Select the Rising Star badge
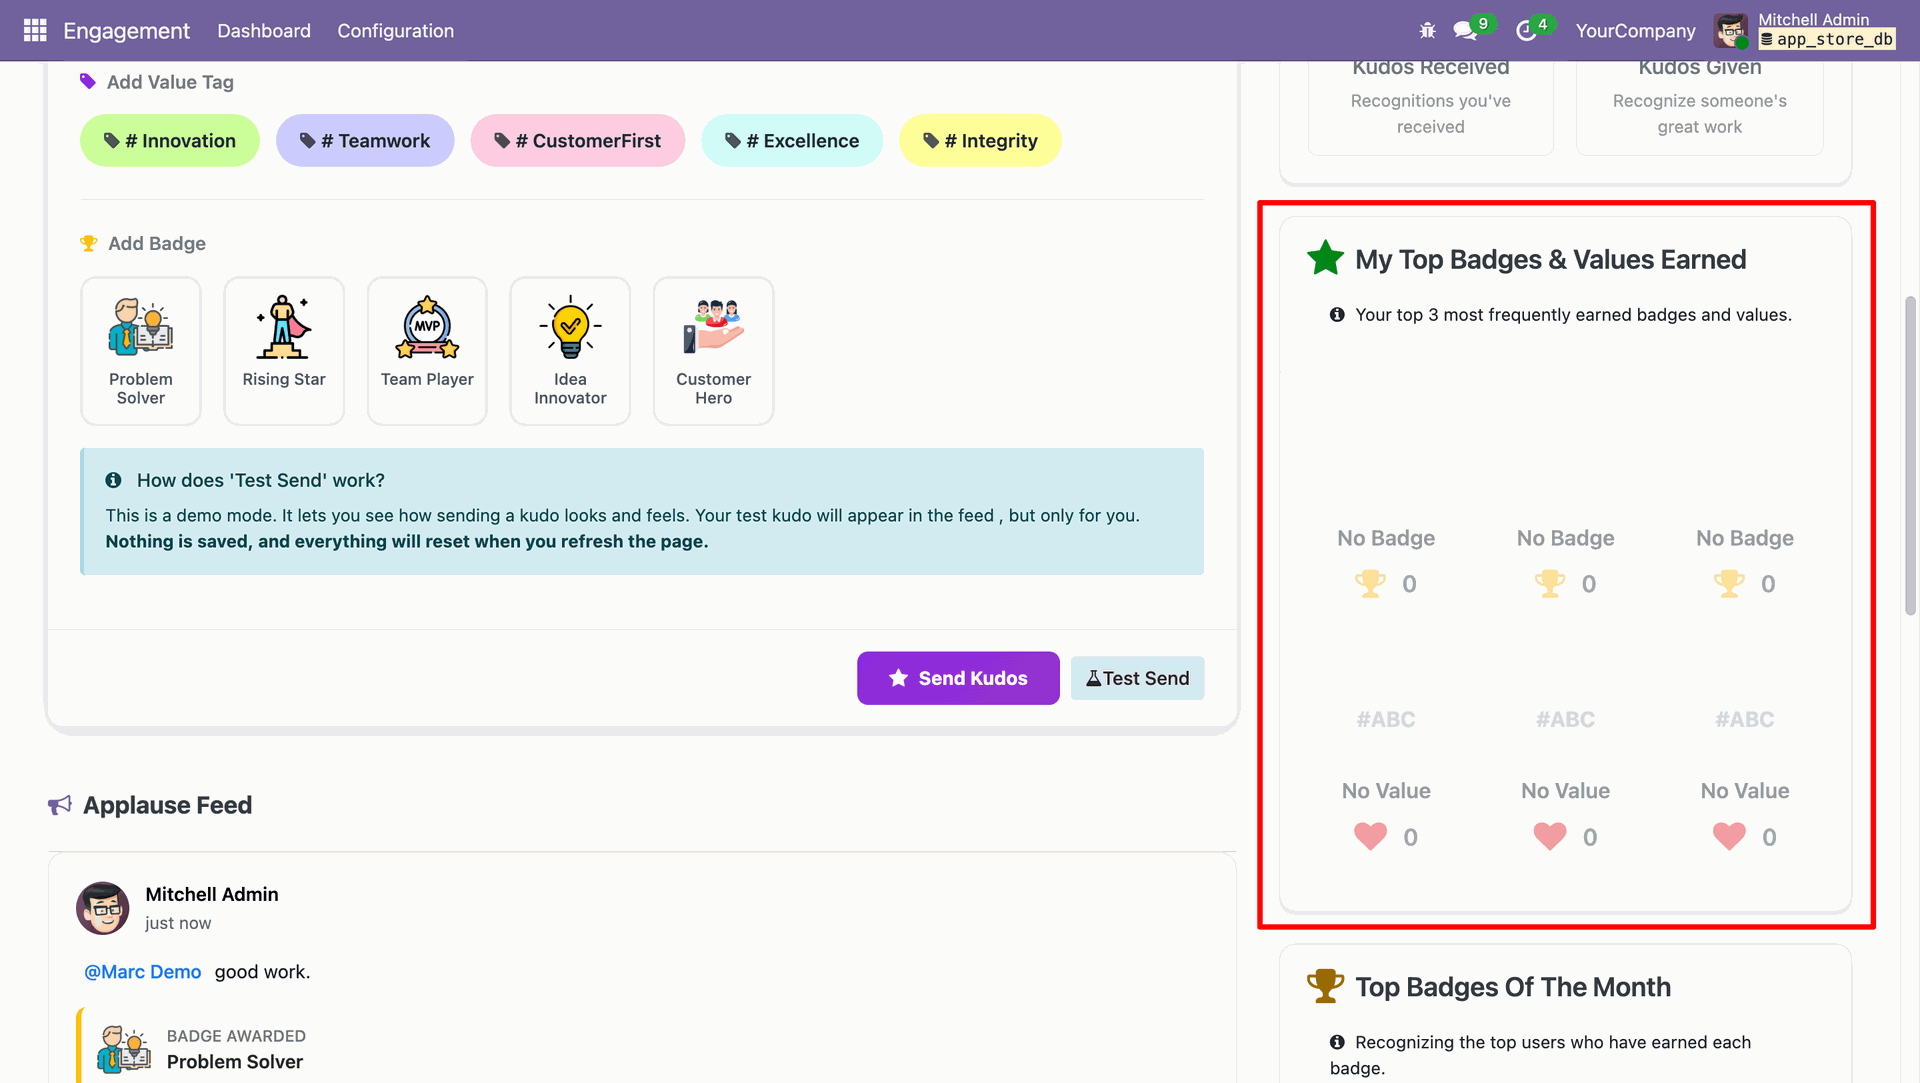The image size is (1920, 1083). (x=284, y=351)
